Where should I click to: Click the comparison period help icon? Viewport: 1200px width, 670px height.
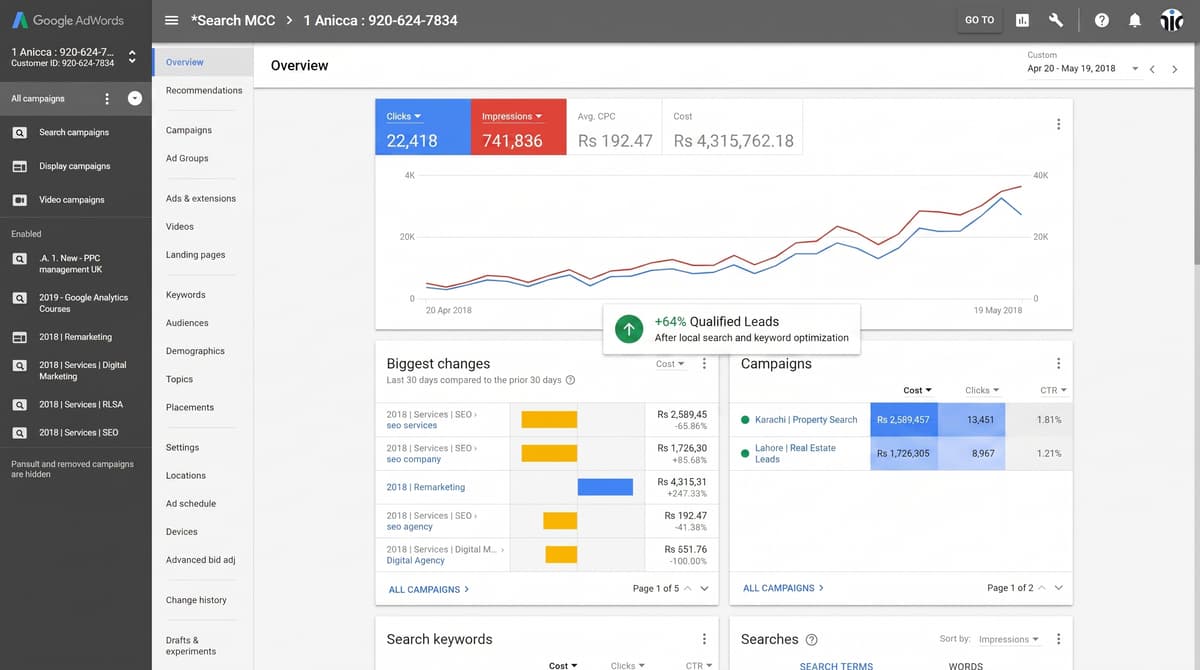click(x=570, y=380)
